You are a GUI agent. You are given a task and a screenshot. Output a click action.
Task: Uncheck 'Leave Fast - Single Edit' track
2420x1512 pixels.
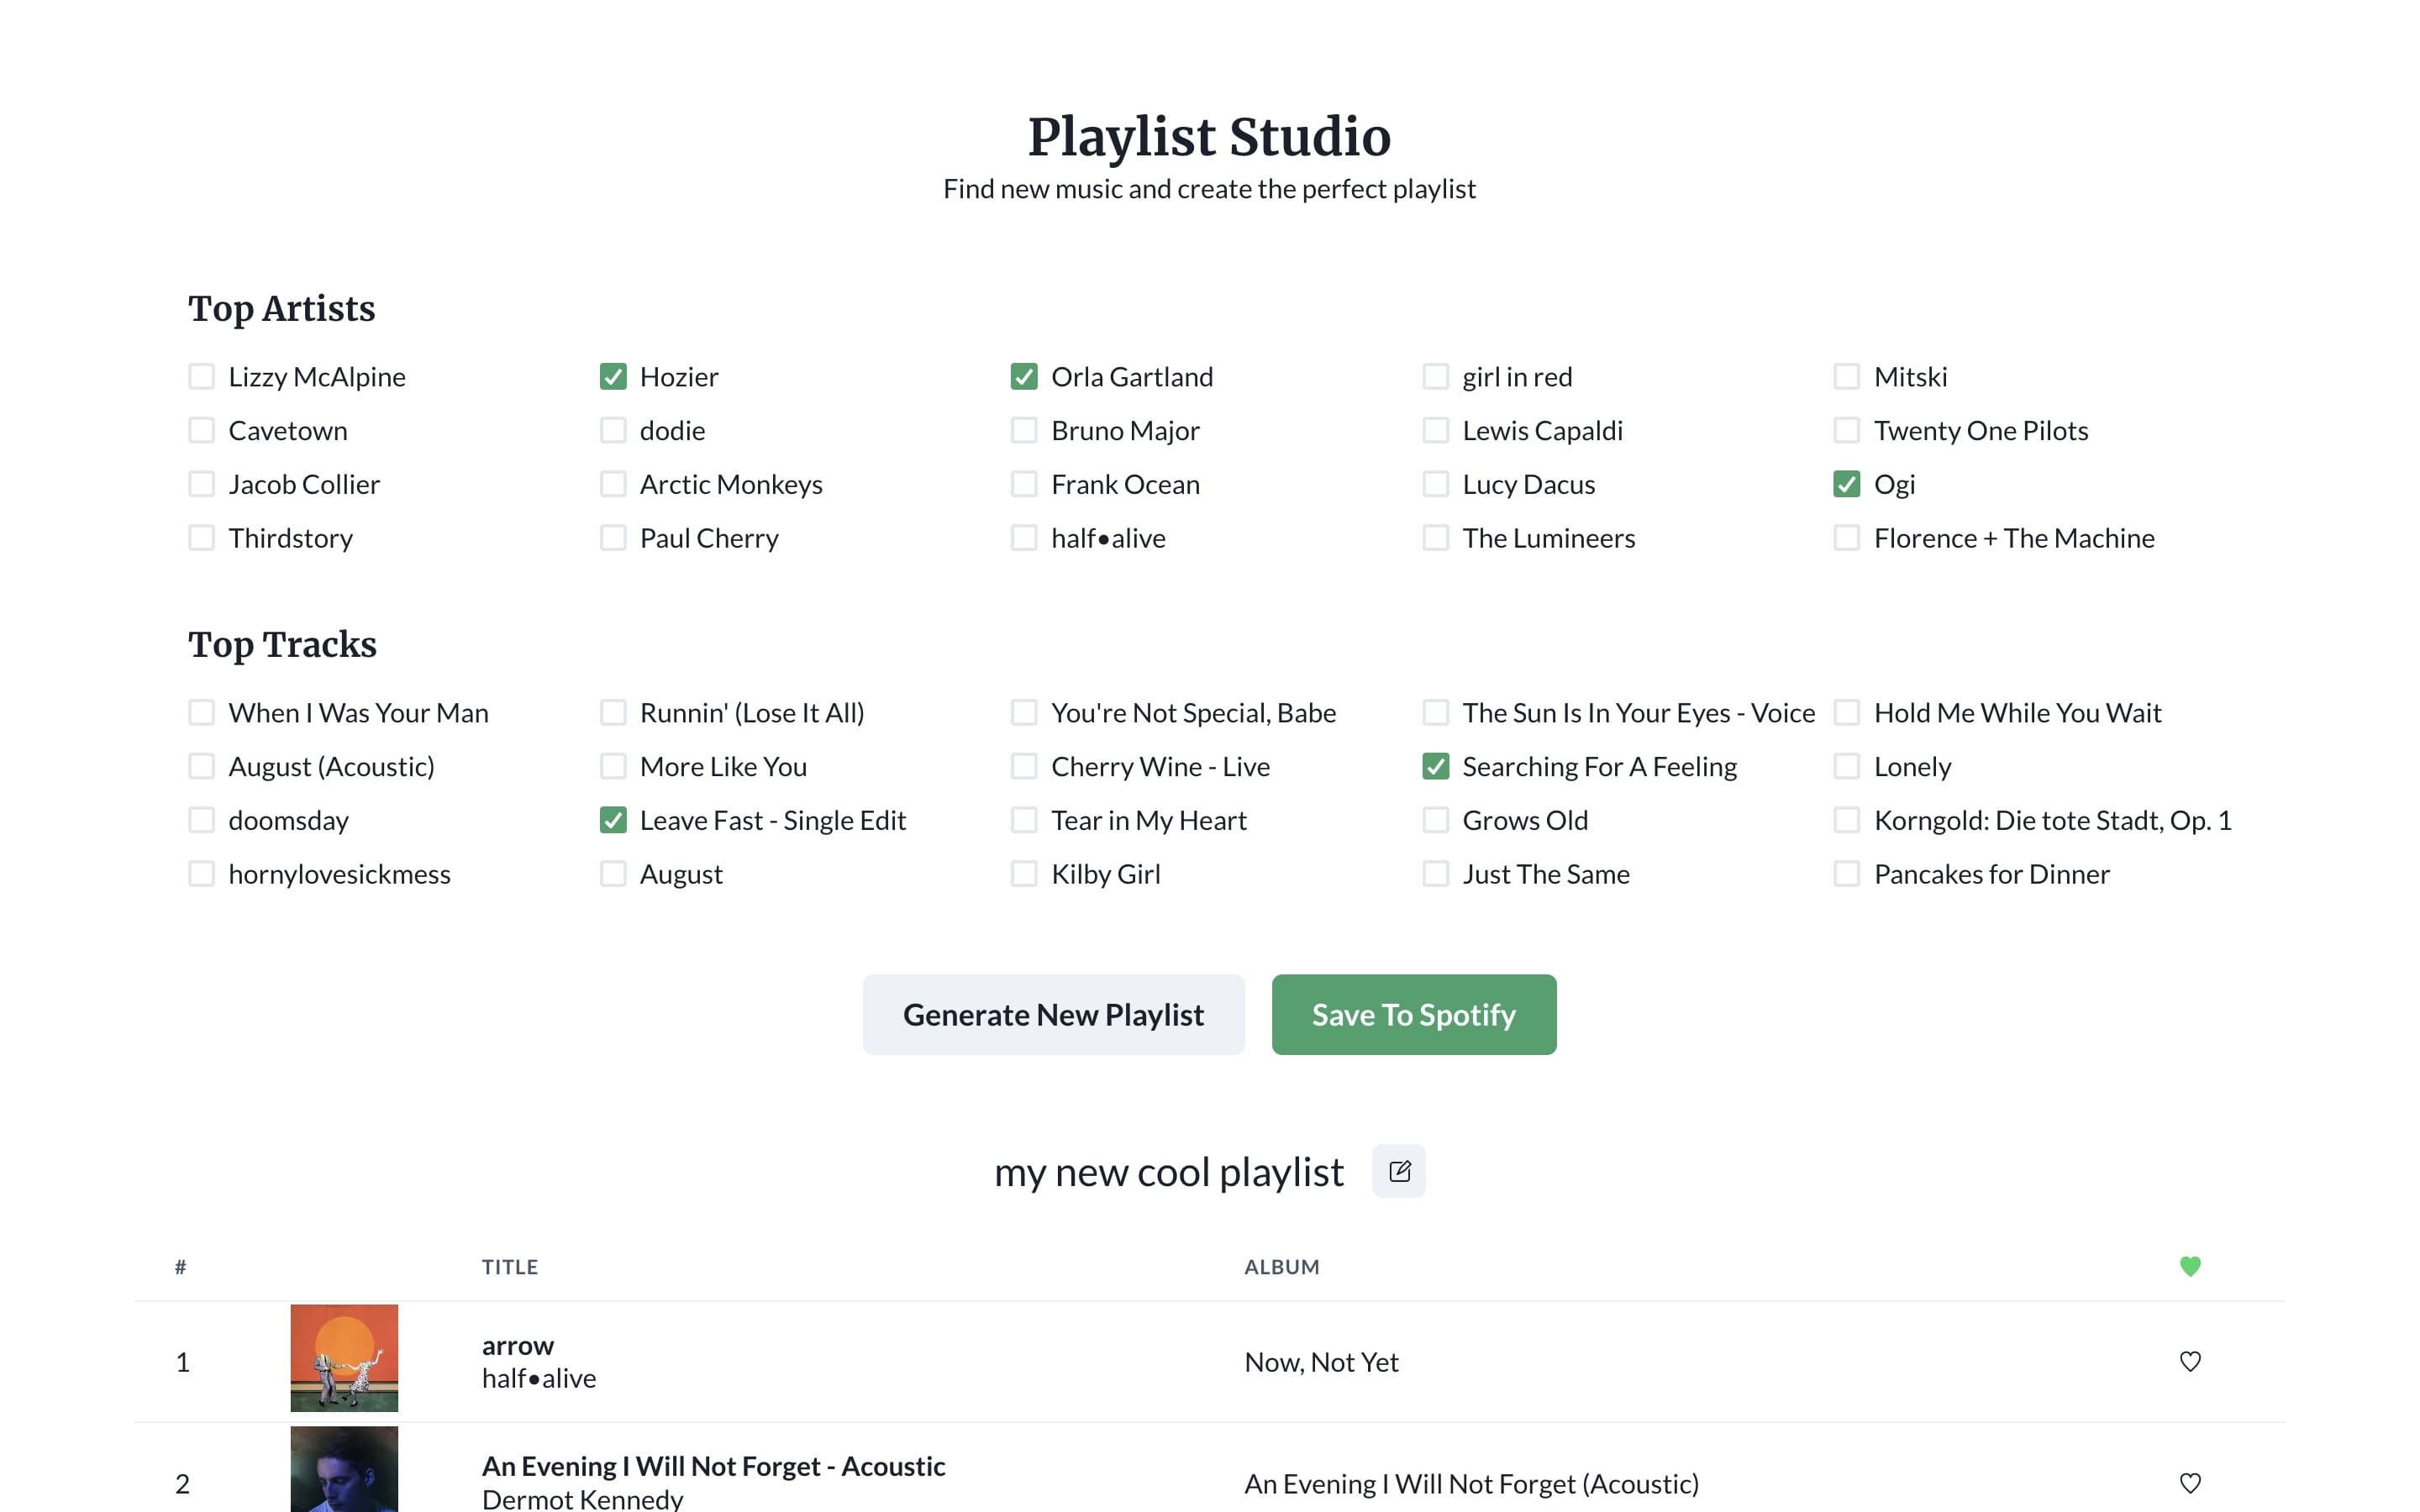pos(613,821)
